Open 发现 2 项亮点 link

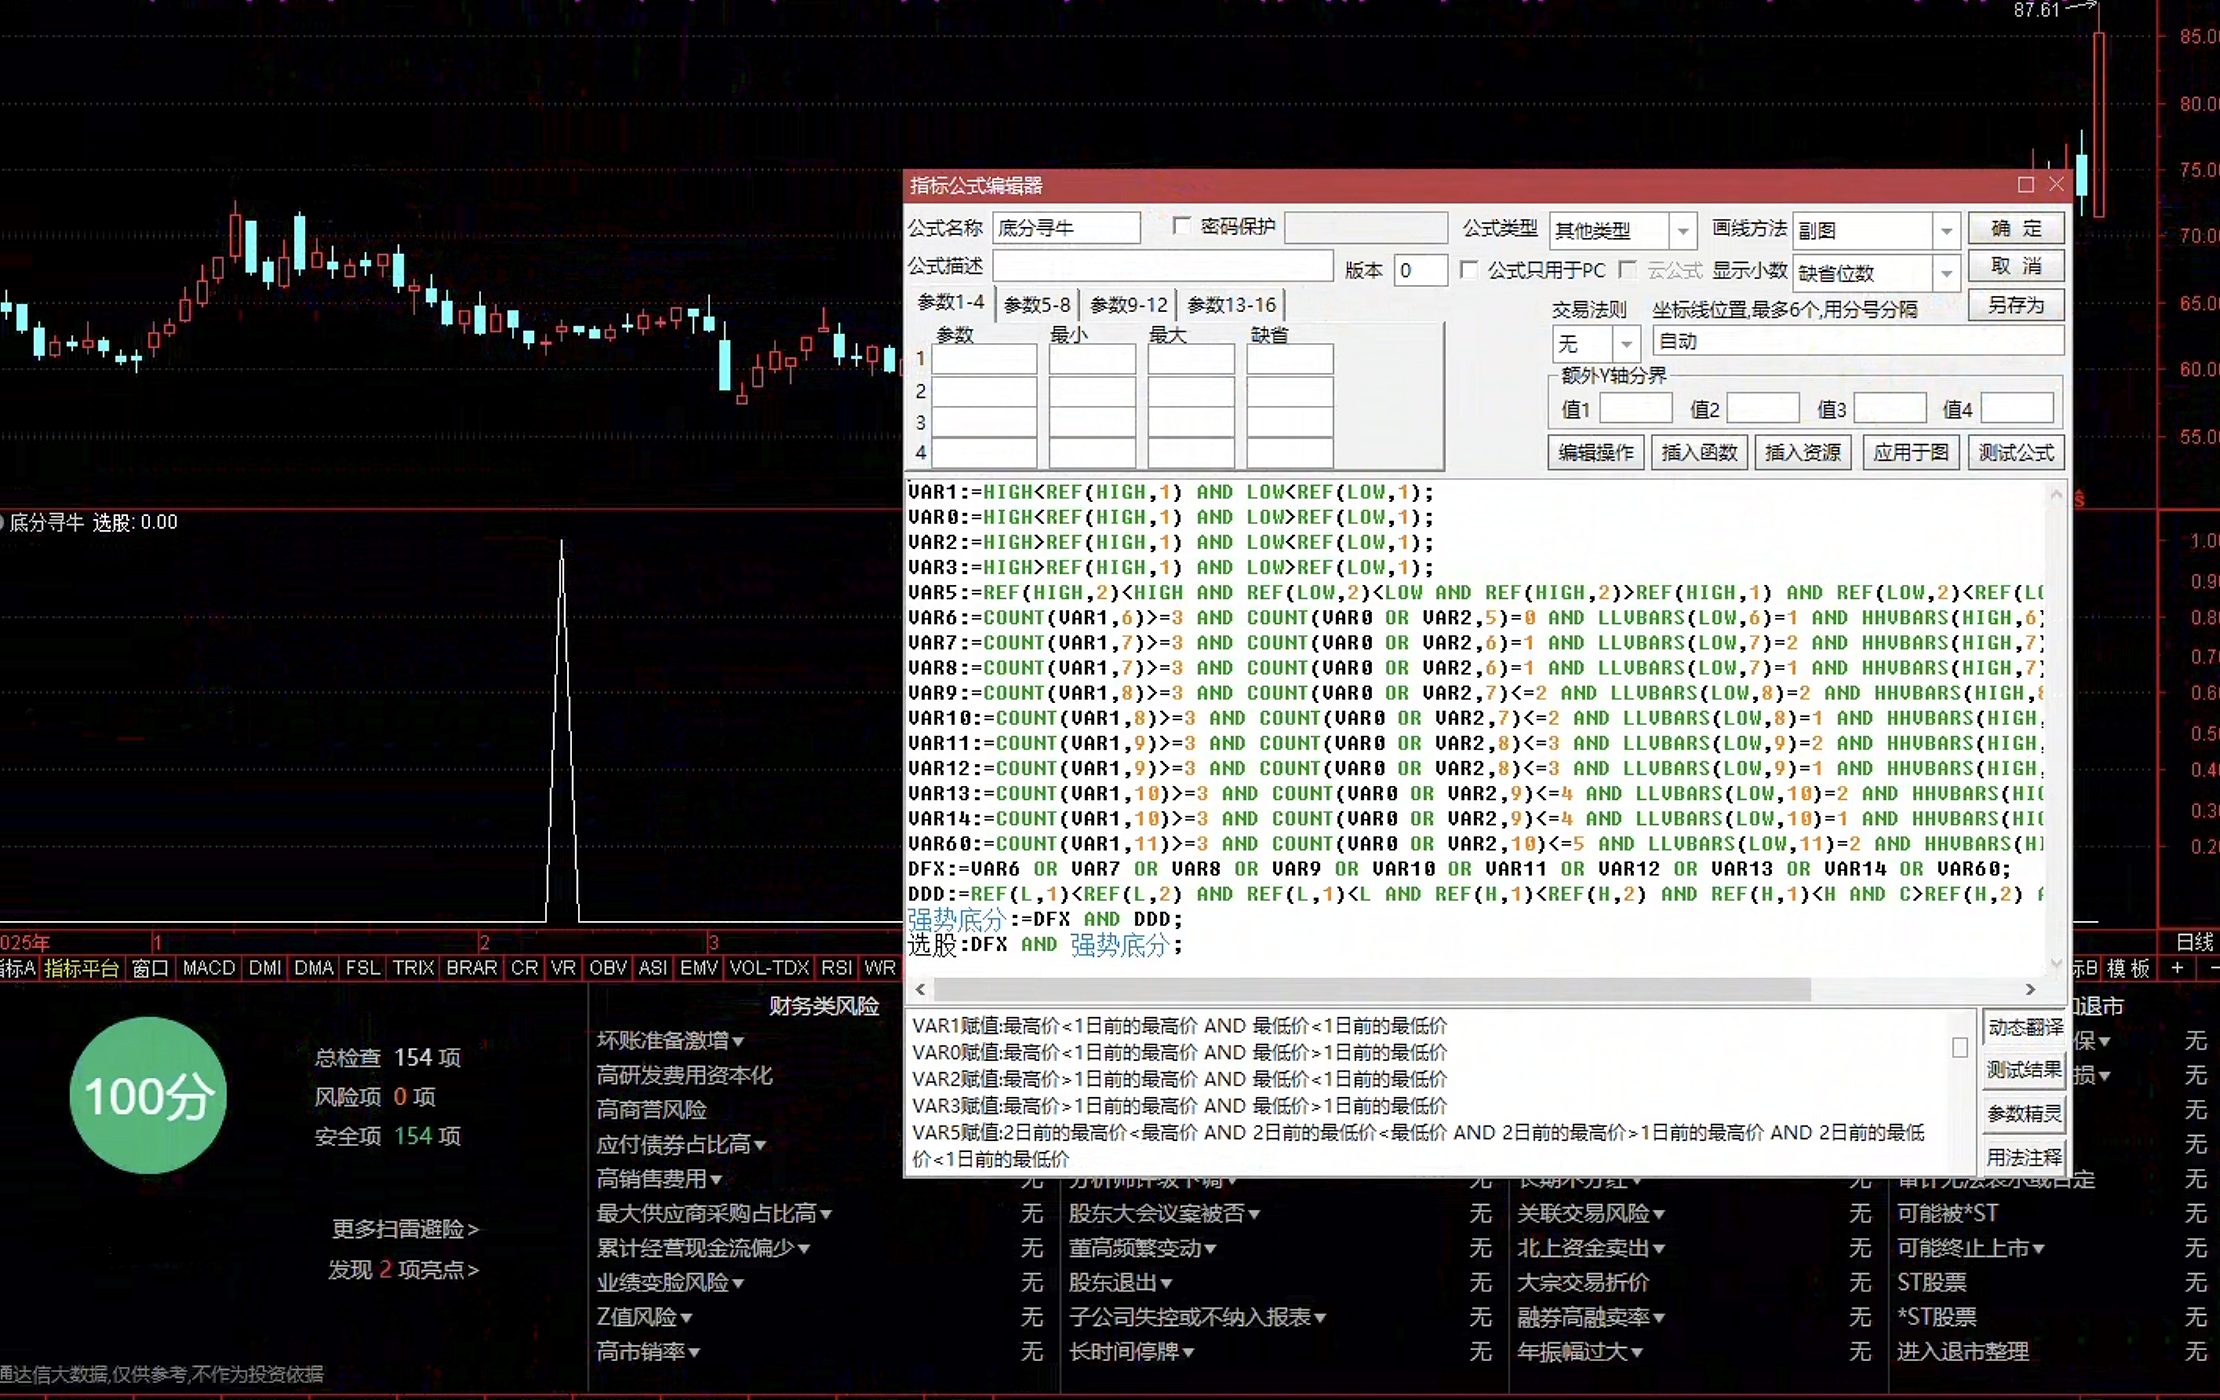tap(403, 1269)
